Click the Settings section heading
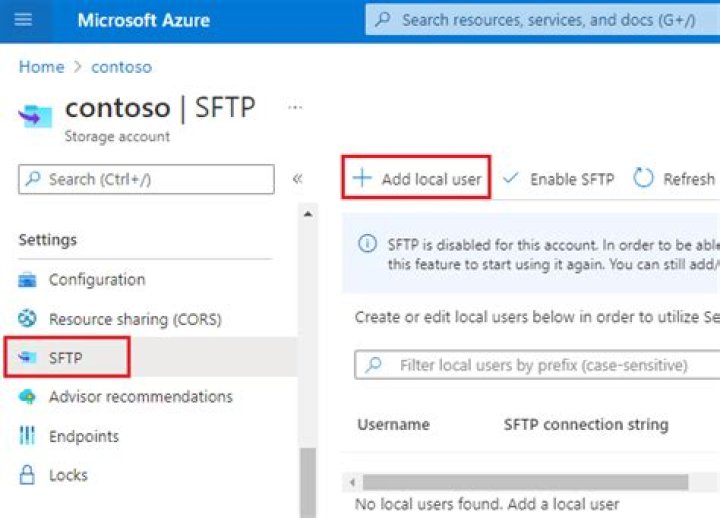The image size is (720, 518). tap(48, 240)
